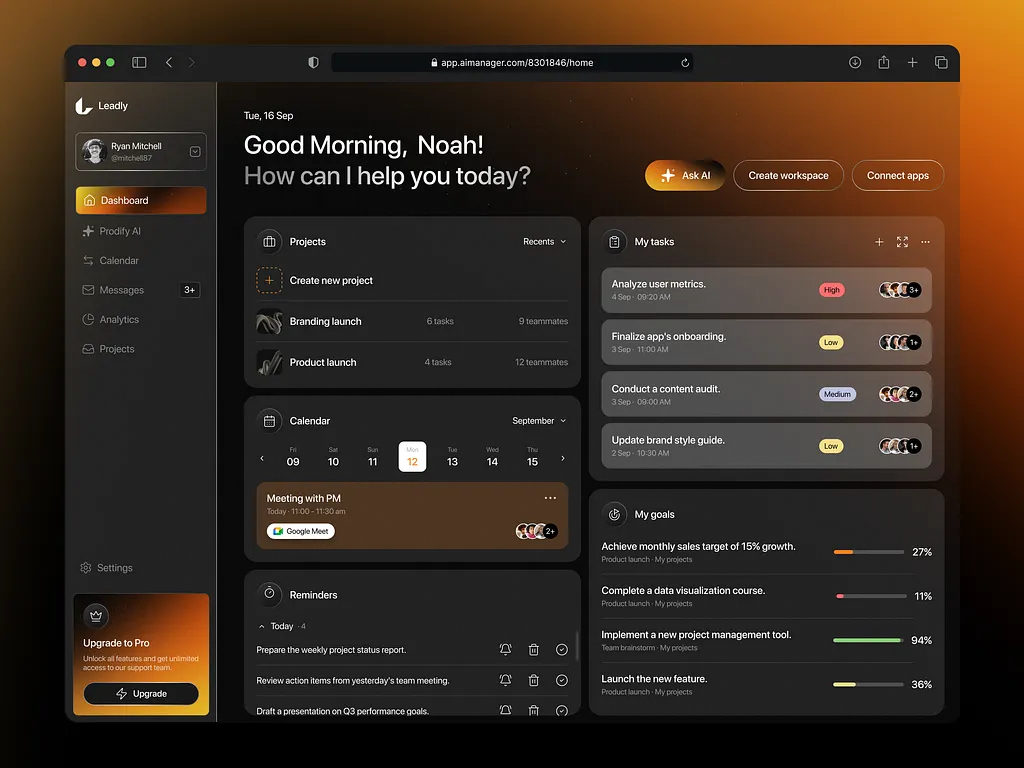Screen dimensions: 1024x768
Task: Click the Safari sidebar toggle icon
Action: 139,62
